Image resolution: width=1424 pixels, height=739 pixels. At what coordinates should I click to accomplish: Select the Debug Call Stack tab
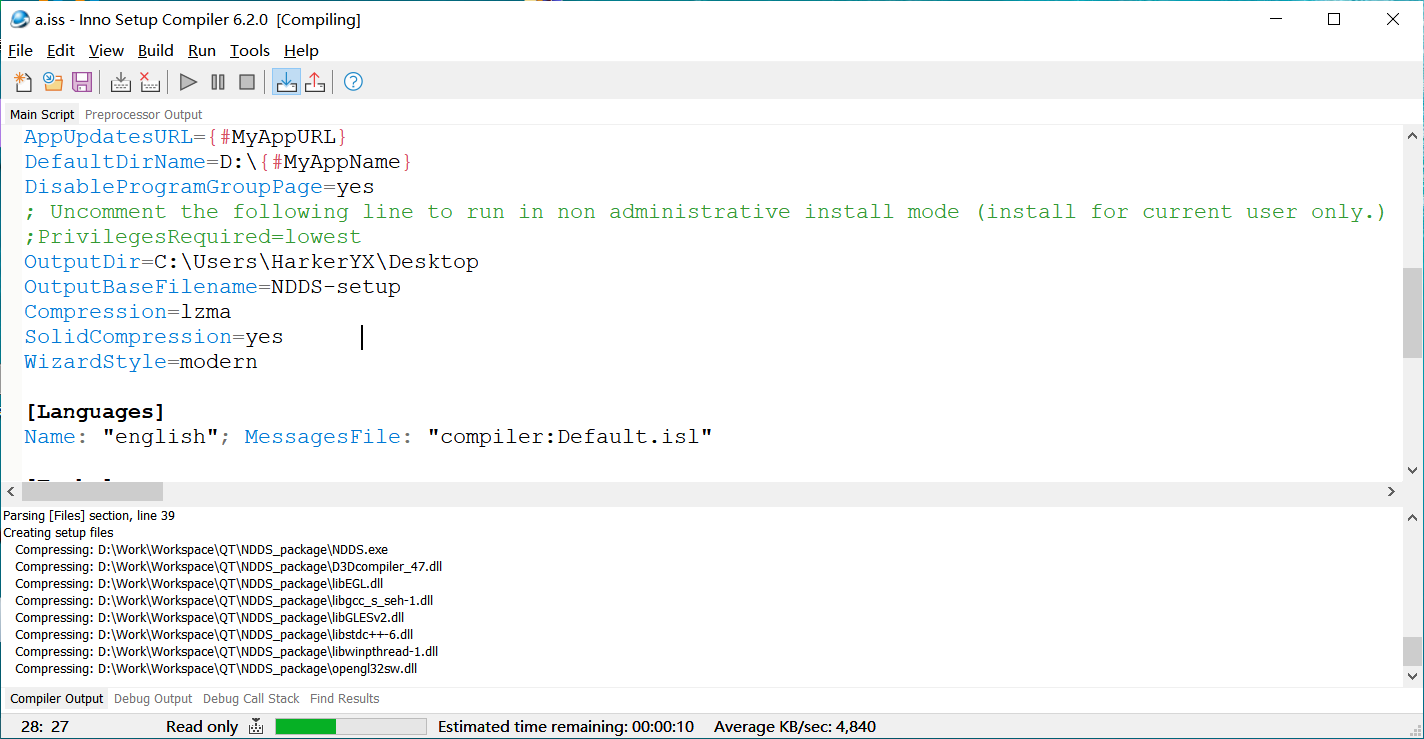point(251,699)
